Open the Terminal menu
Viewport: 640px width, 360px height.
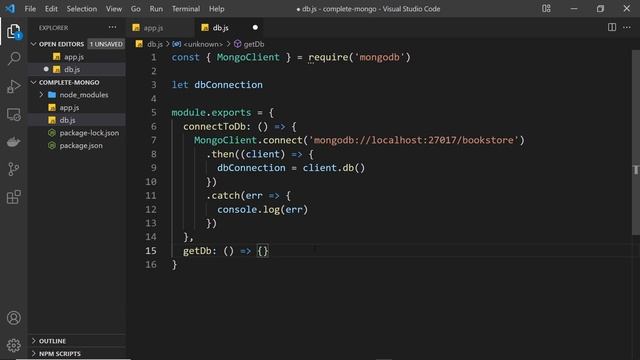[186, 9]
